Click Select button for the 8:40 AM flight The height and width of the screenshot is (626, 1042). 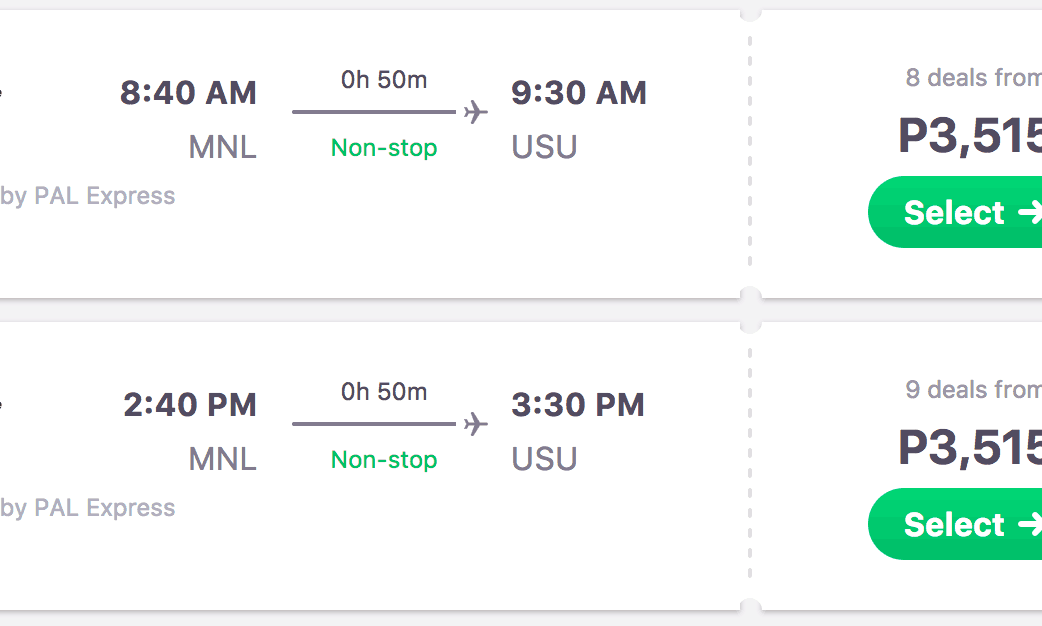[955, 212]
